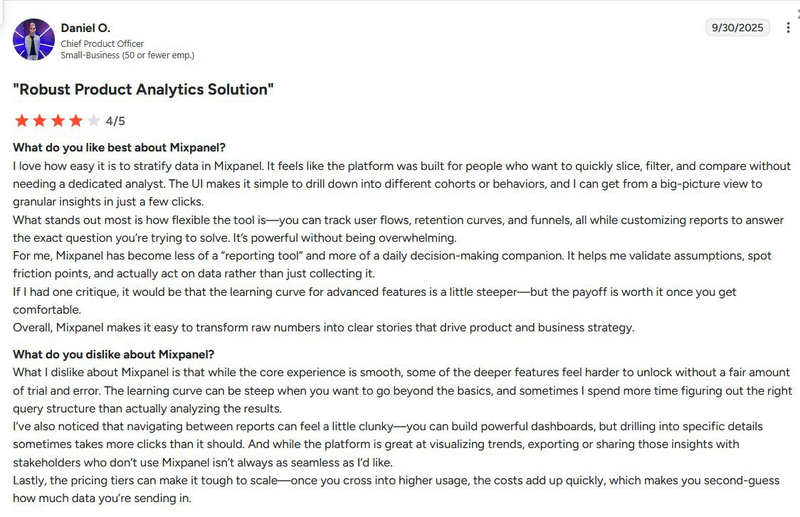Click the first red rating star

click(x=21, y=121)
